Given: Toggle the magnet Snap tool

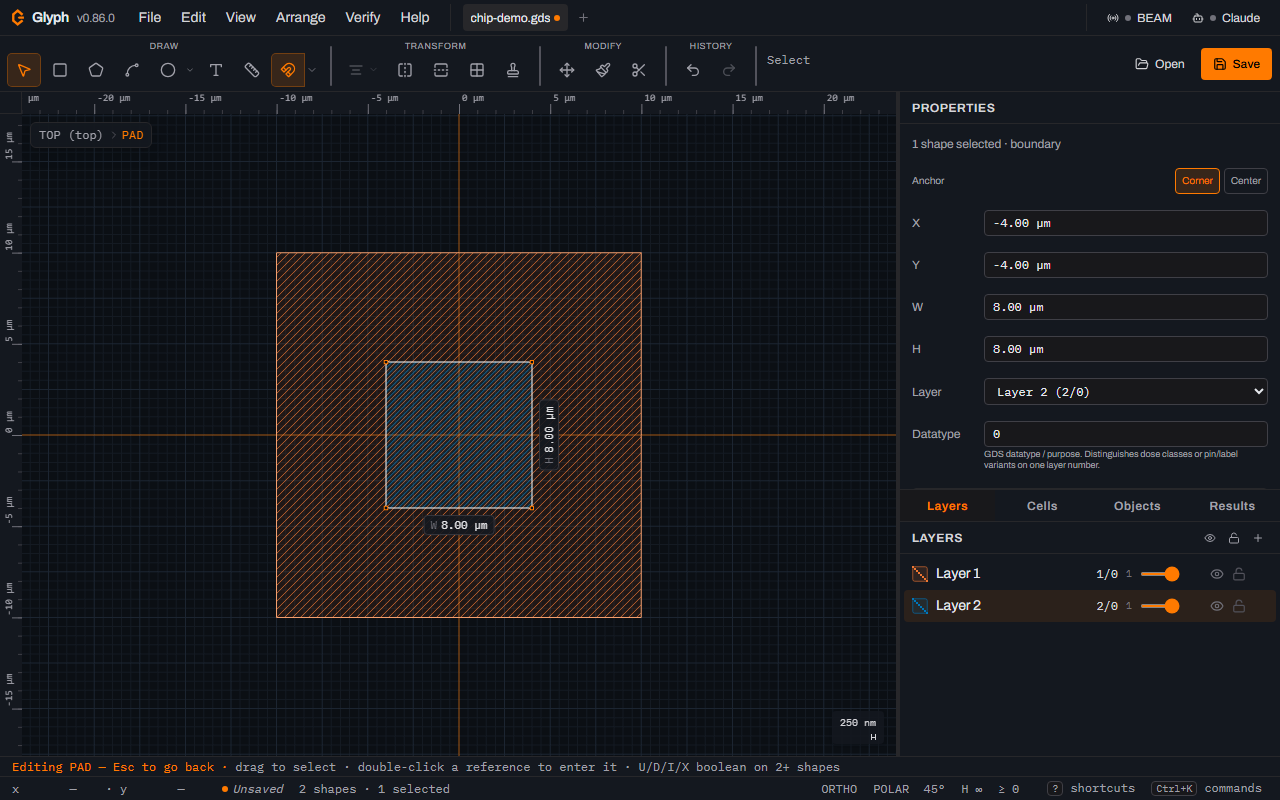Looking at the screenshot, I should 288,70.
